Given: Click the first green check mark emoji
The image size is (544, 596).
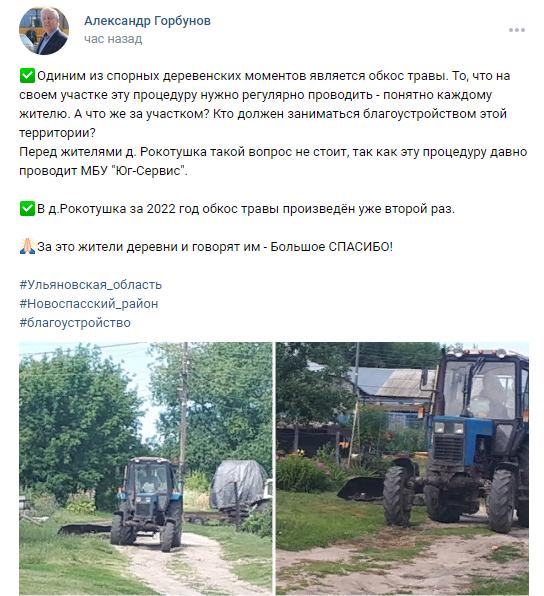Looking at the screenshot, I should (x=27, y=76).
